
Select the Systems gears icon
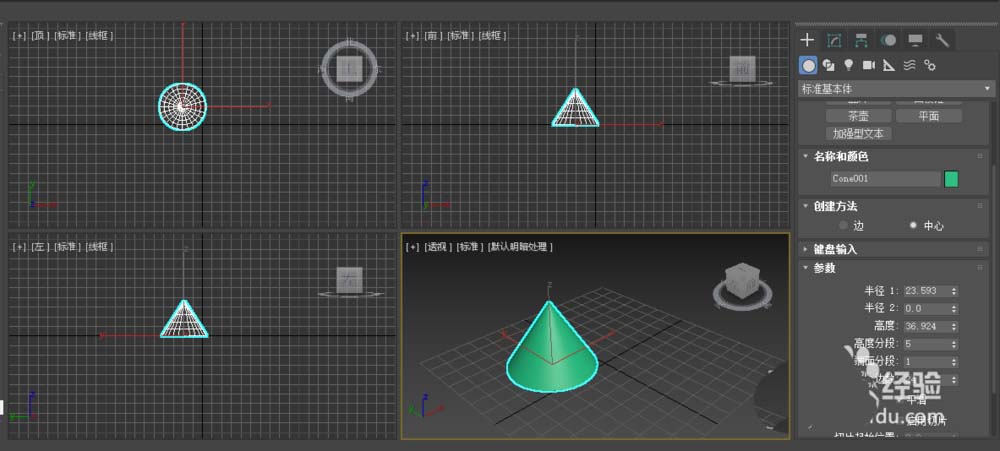[930, 65]
